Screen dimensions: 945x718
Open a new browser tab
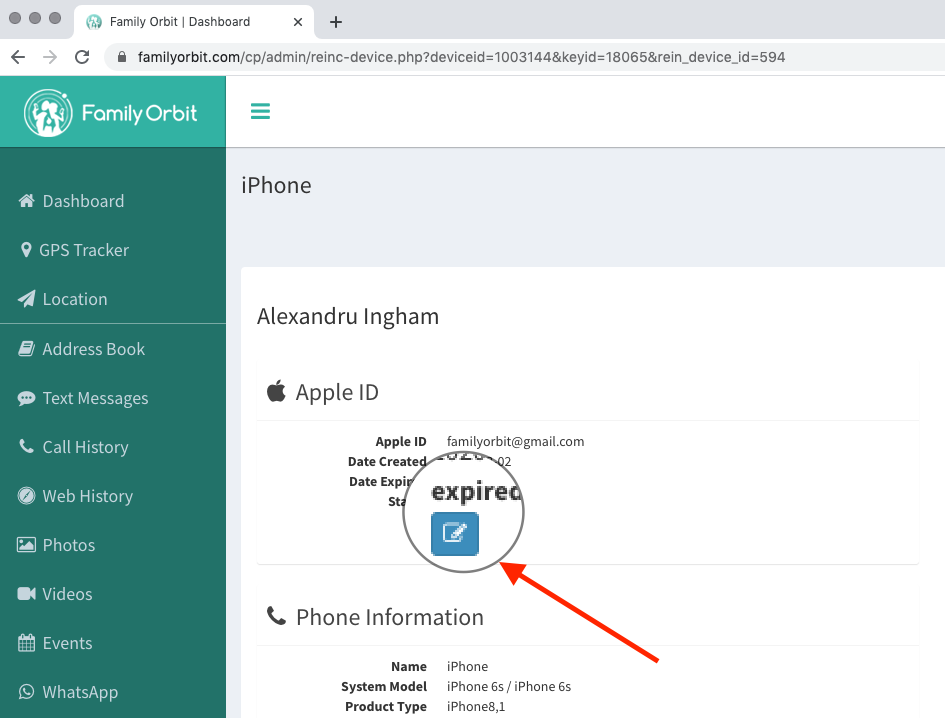(x=336, y=22)
